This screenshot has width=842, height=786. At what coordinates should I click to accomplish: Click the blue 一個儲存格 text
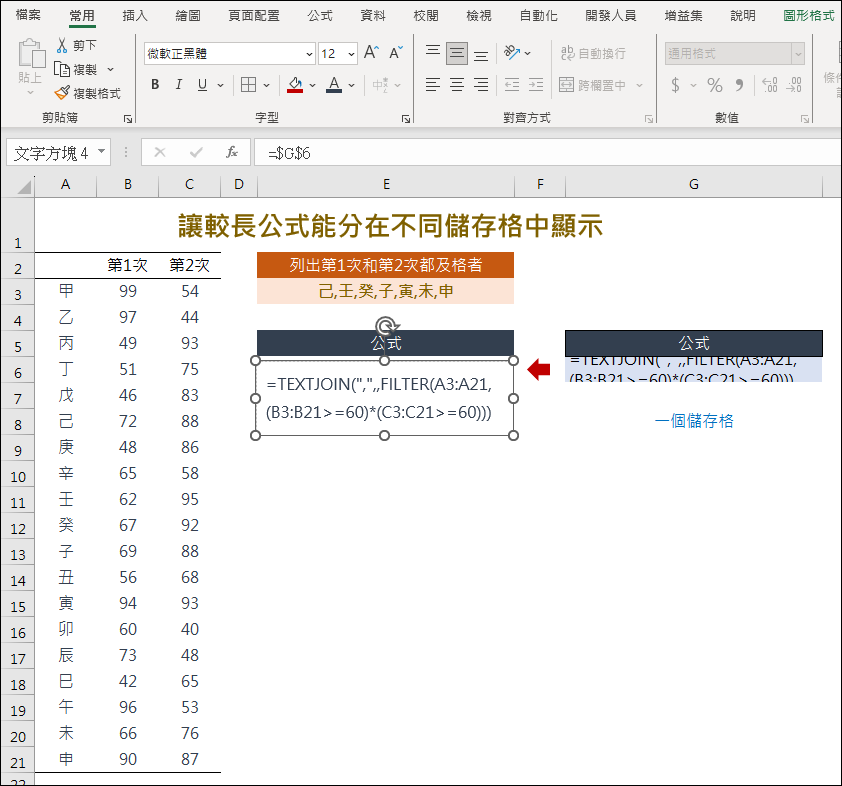(694, 420)
